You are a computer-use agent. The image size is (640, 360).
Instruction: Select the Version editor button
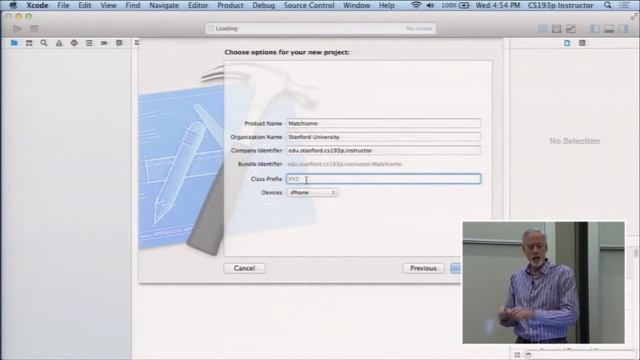point(571,29)
